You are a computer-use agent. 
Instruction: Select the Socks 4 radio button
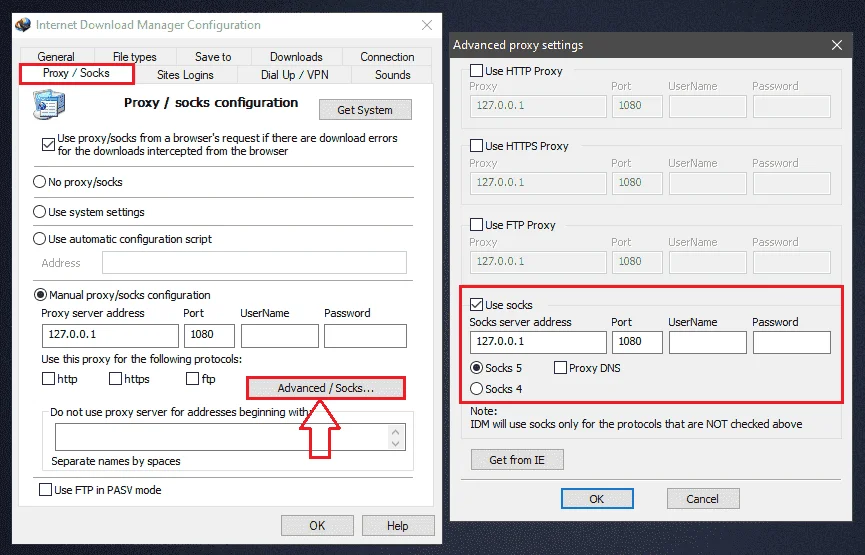pos(476,388)
